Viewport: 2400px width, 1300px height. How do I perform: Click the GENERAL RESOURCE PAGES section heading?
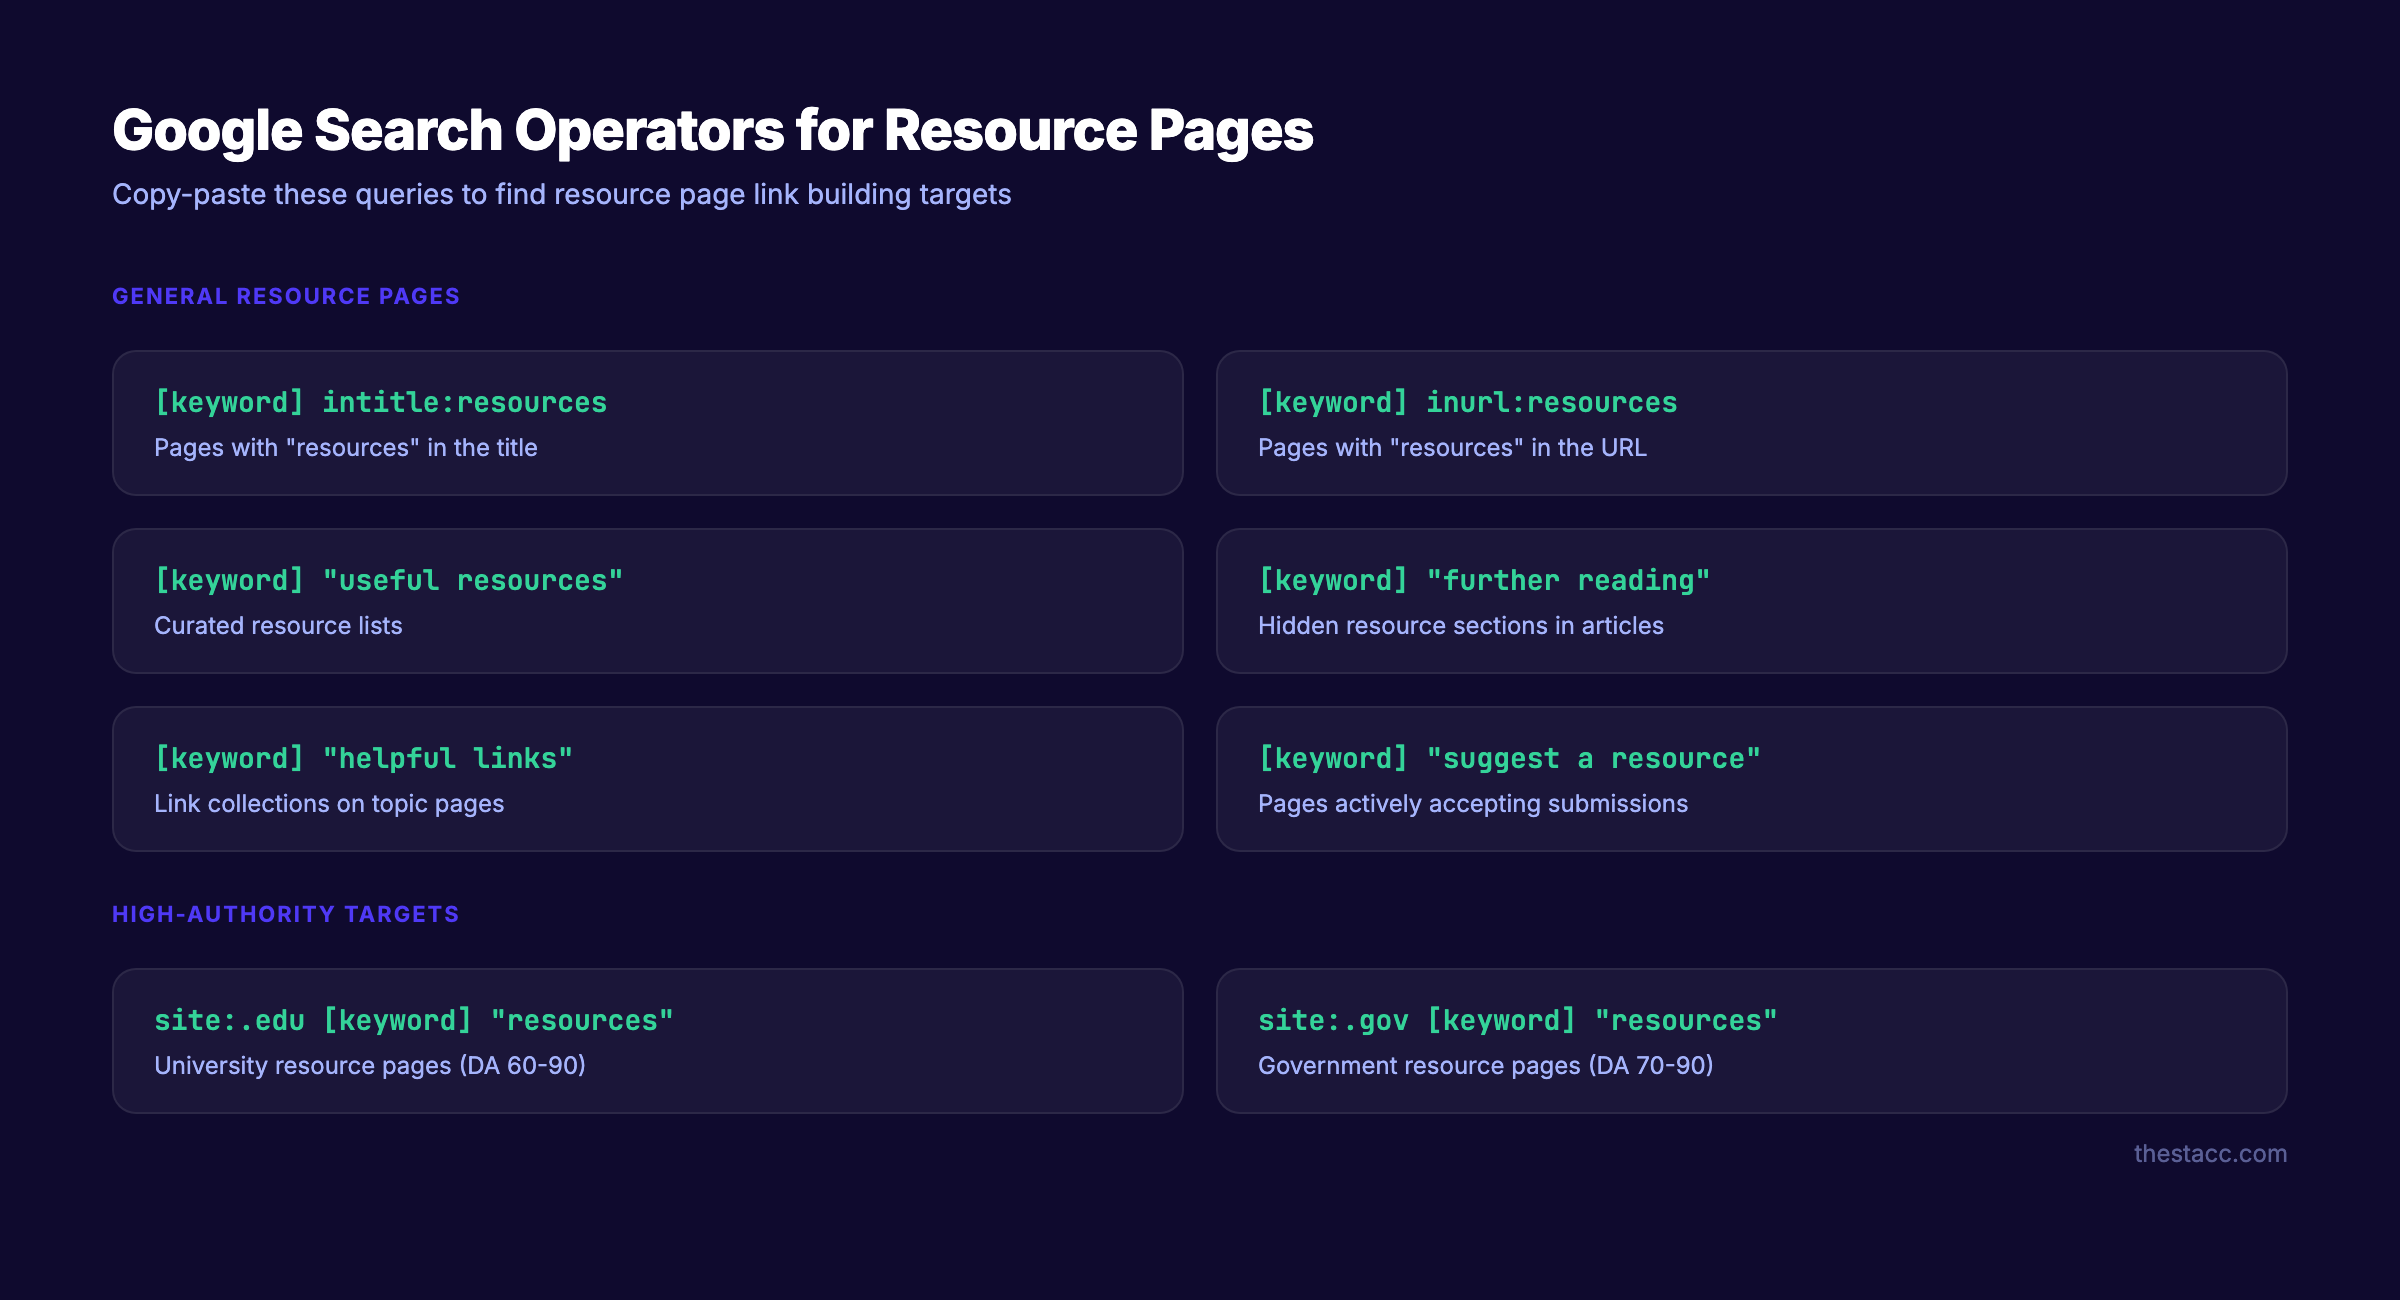pos(286,295)
